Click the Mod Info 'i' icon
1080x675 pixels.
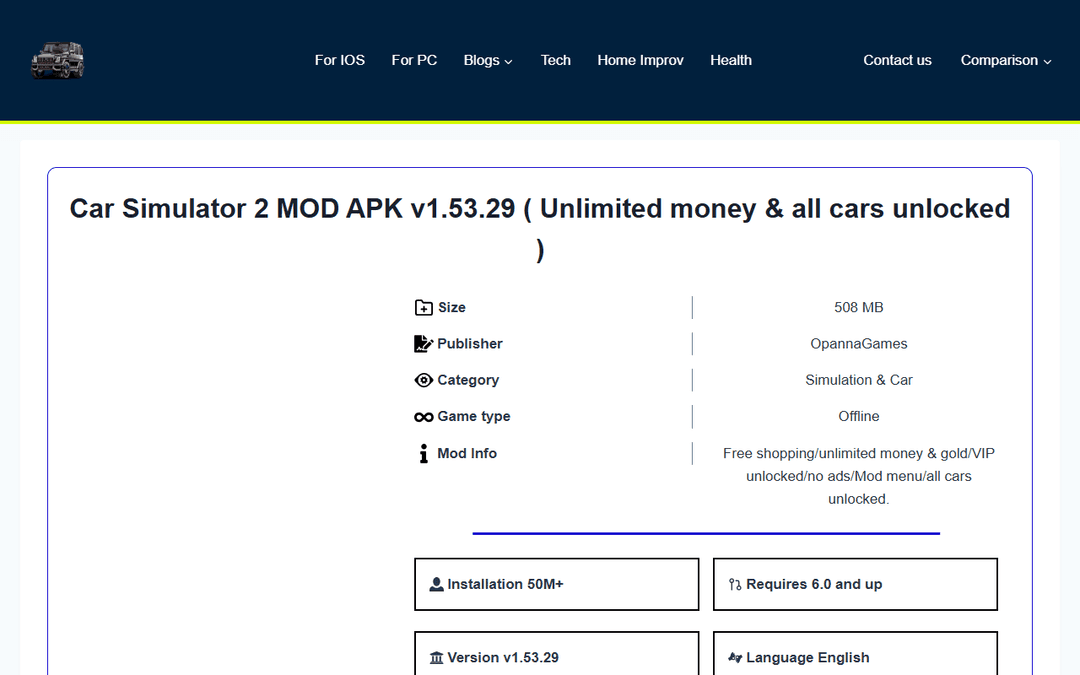(x=424, y=453)
